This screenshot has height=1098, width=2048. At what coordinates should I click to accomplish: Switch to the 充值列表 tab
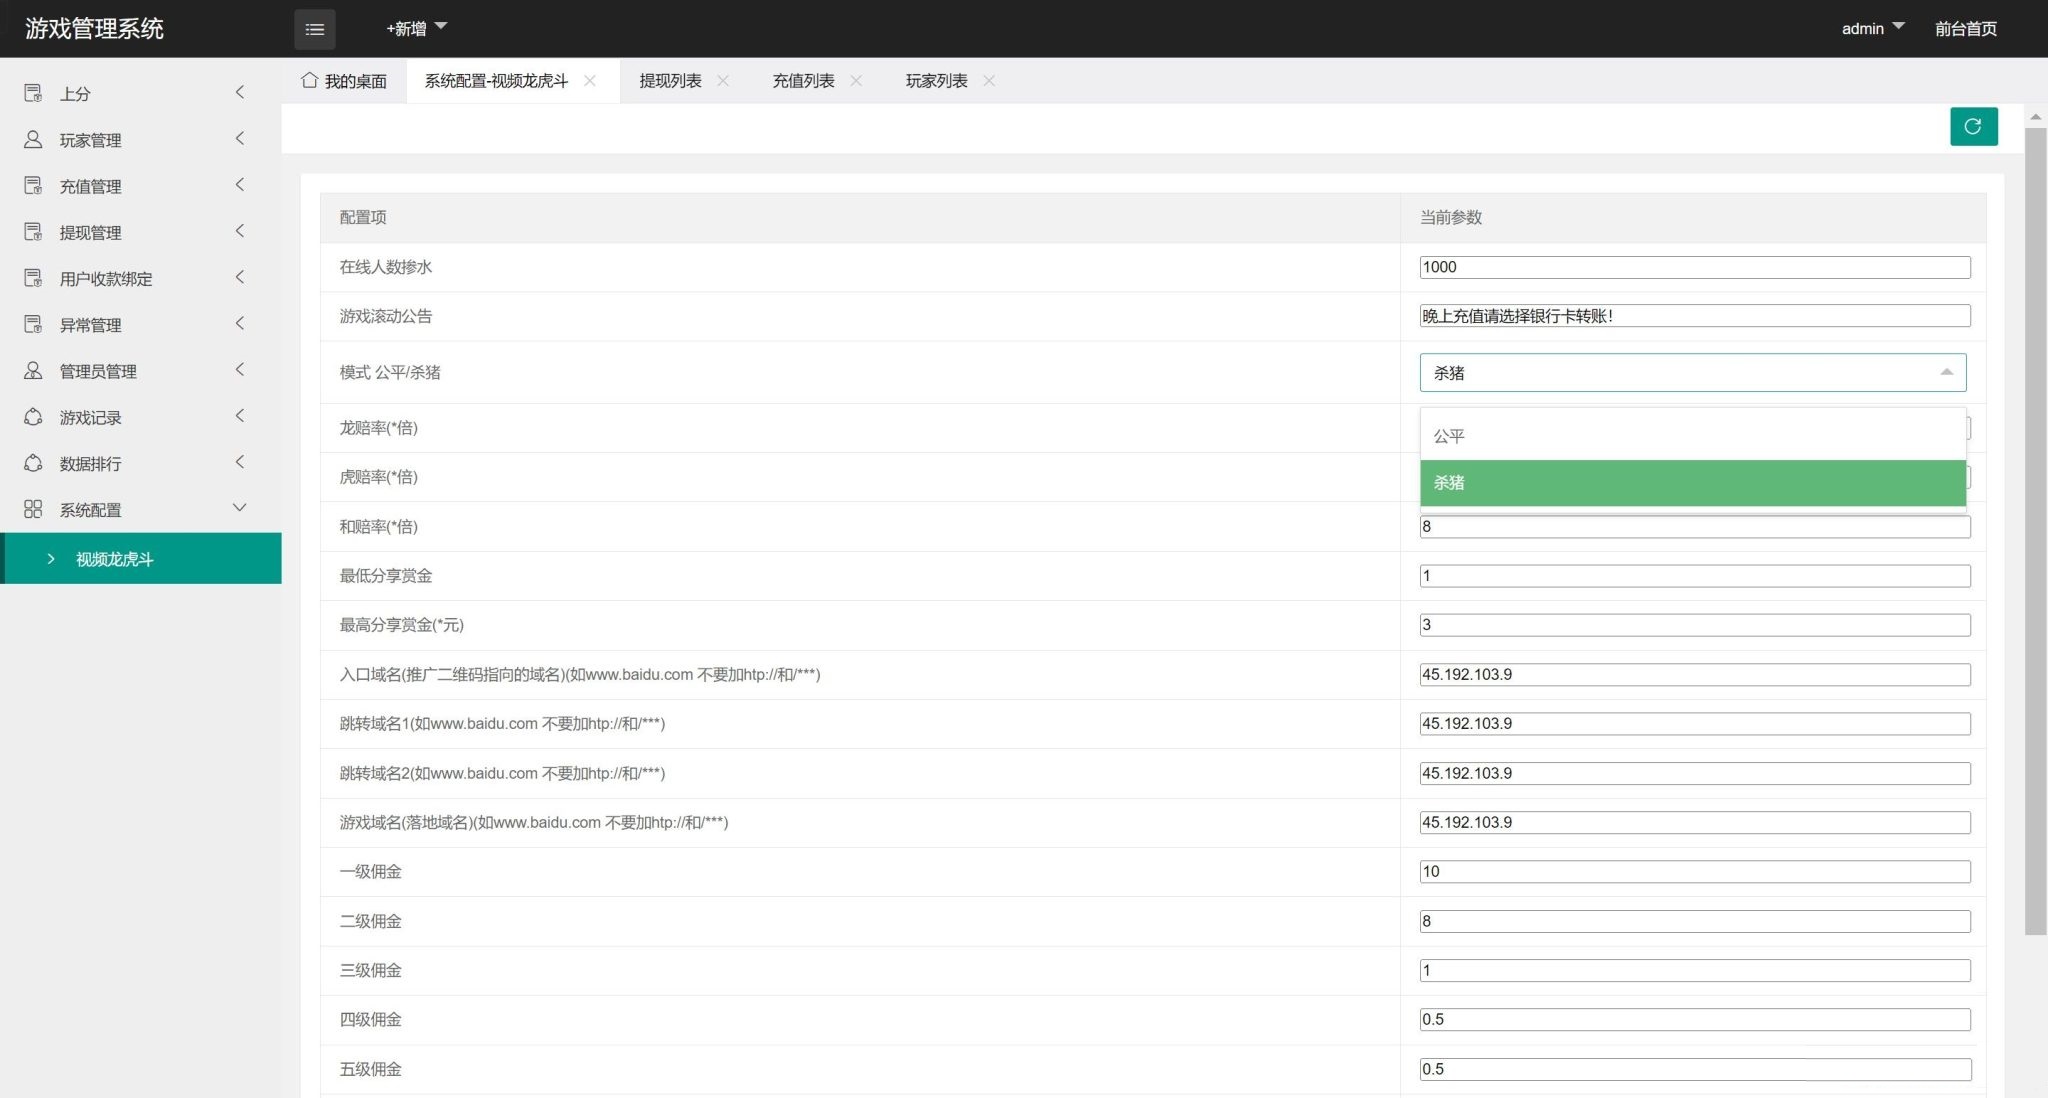(803, 80)
